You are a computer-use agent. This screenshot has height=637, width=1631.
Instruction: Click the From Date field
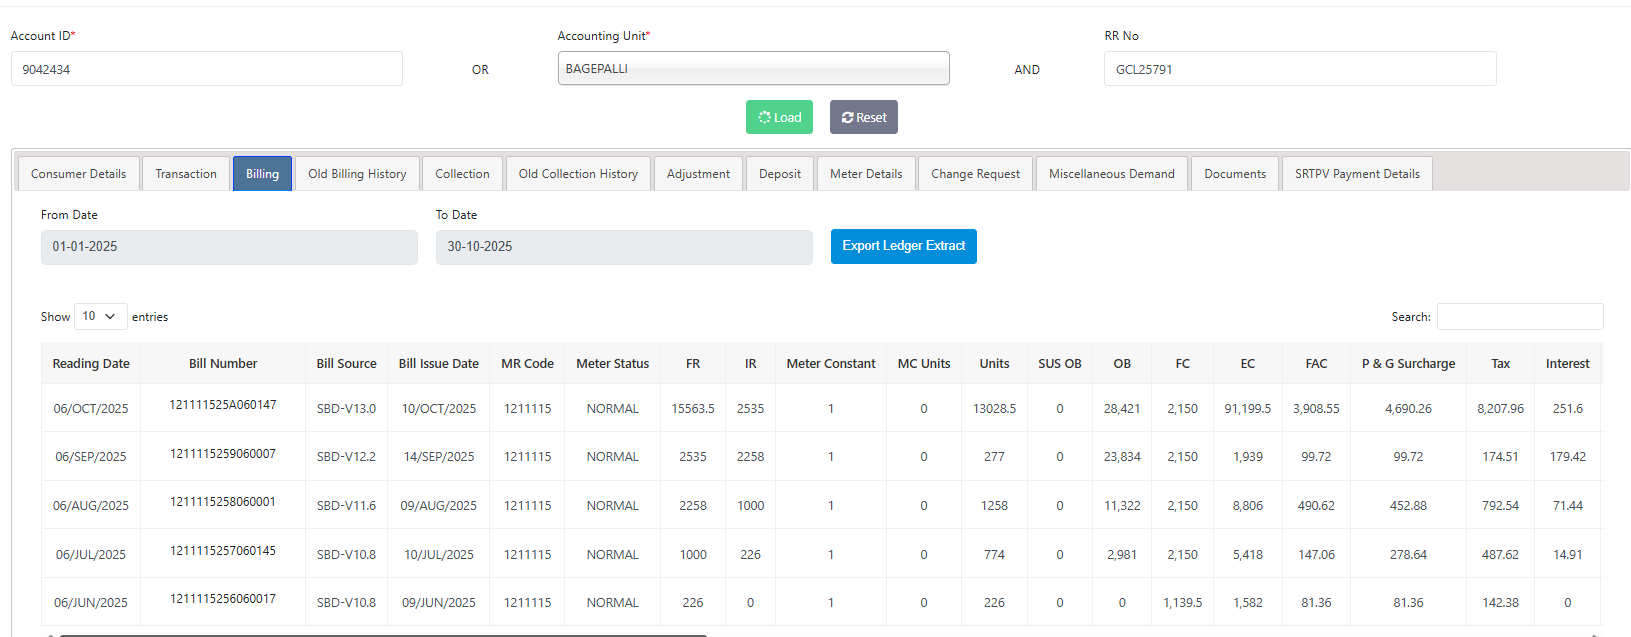pos(229,247)
